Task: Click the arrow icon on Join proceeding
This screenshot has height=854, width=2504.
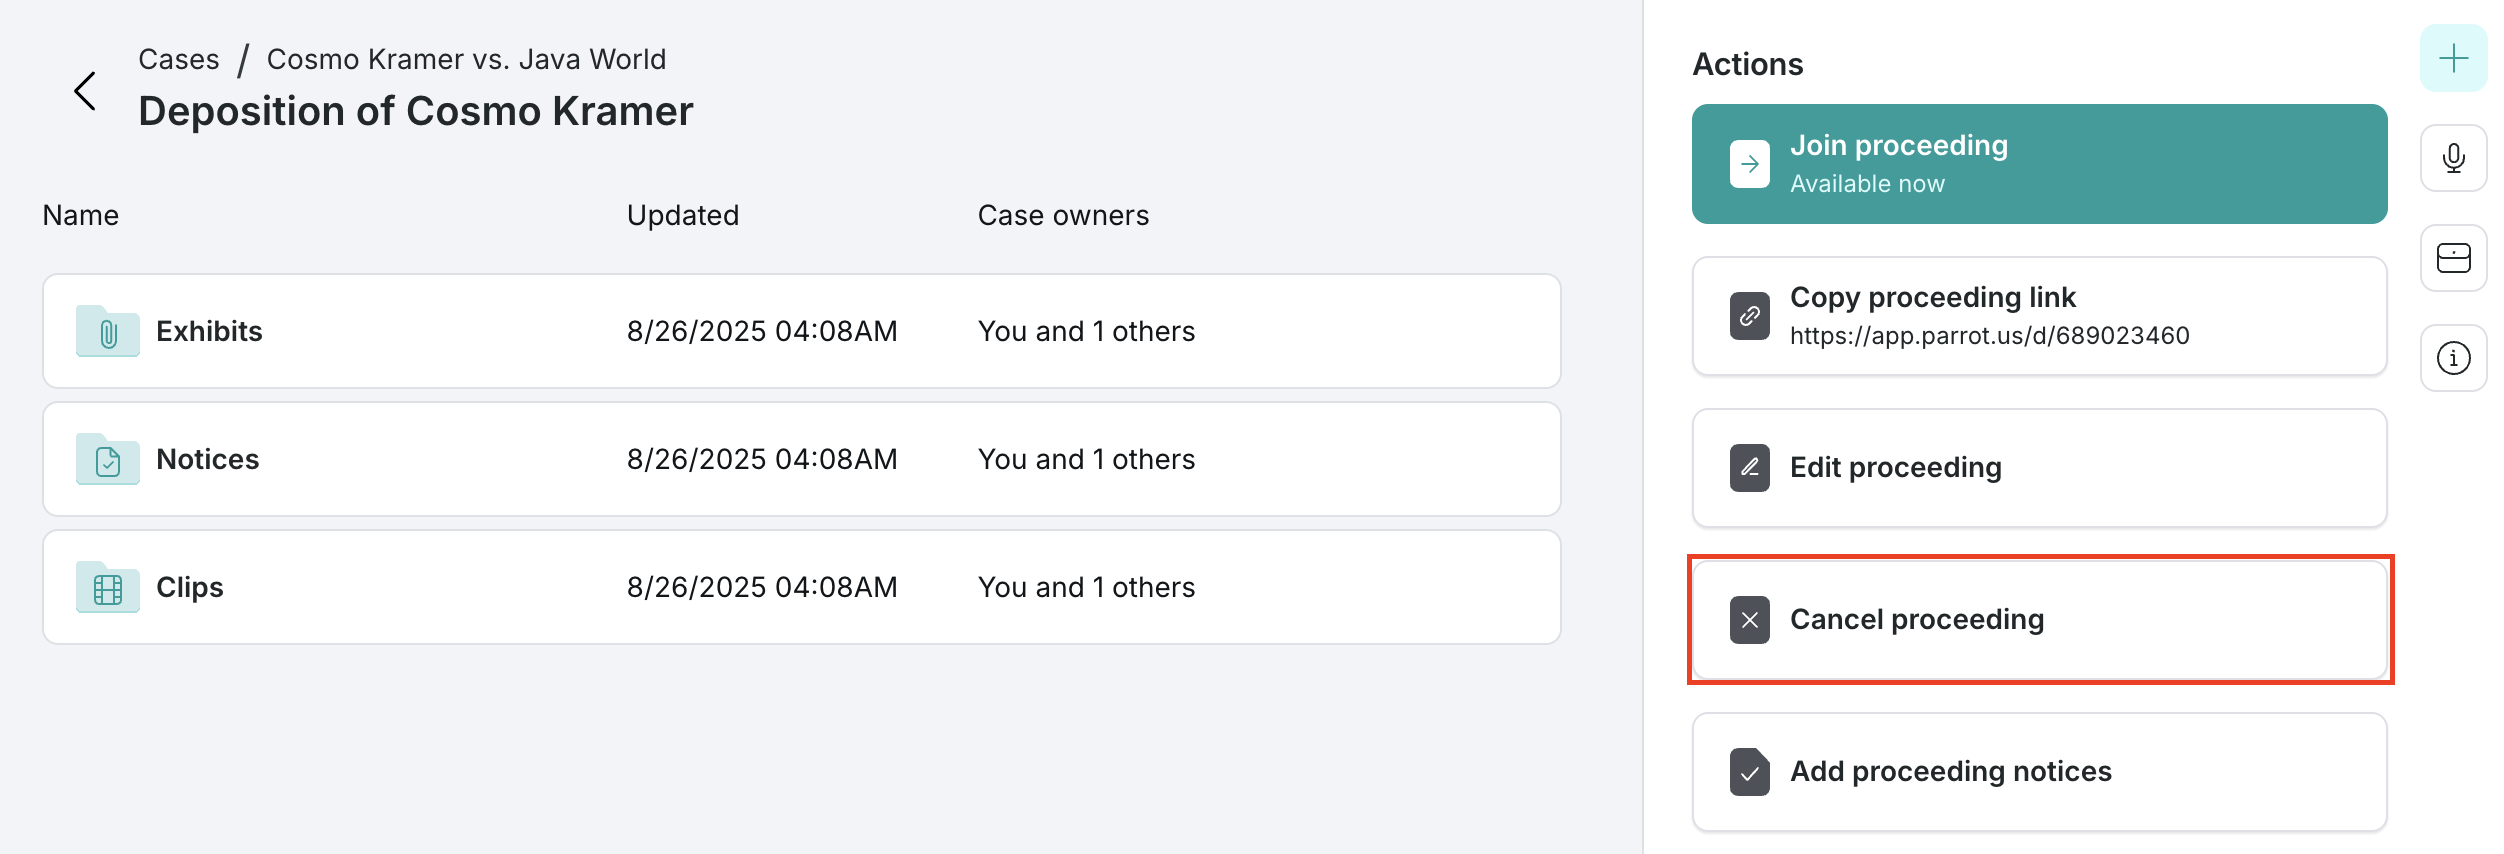Action: [x=1750, y=164]
